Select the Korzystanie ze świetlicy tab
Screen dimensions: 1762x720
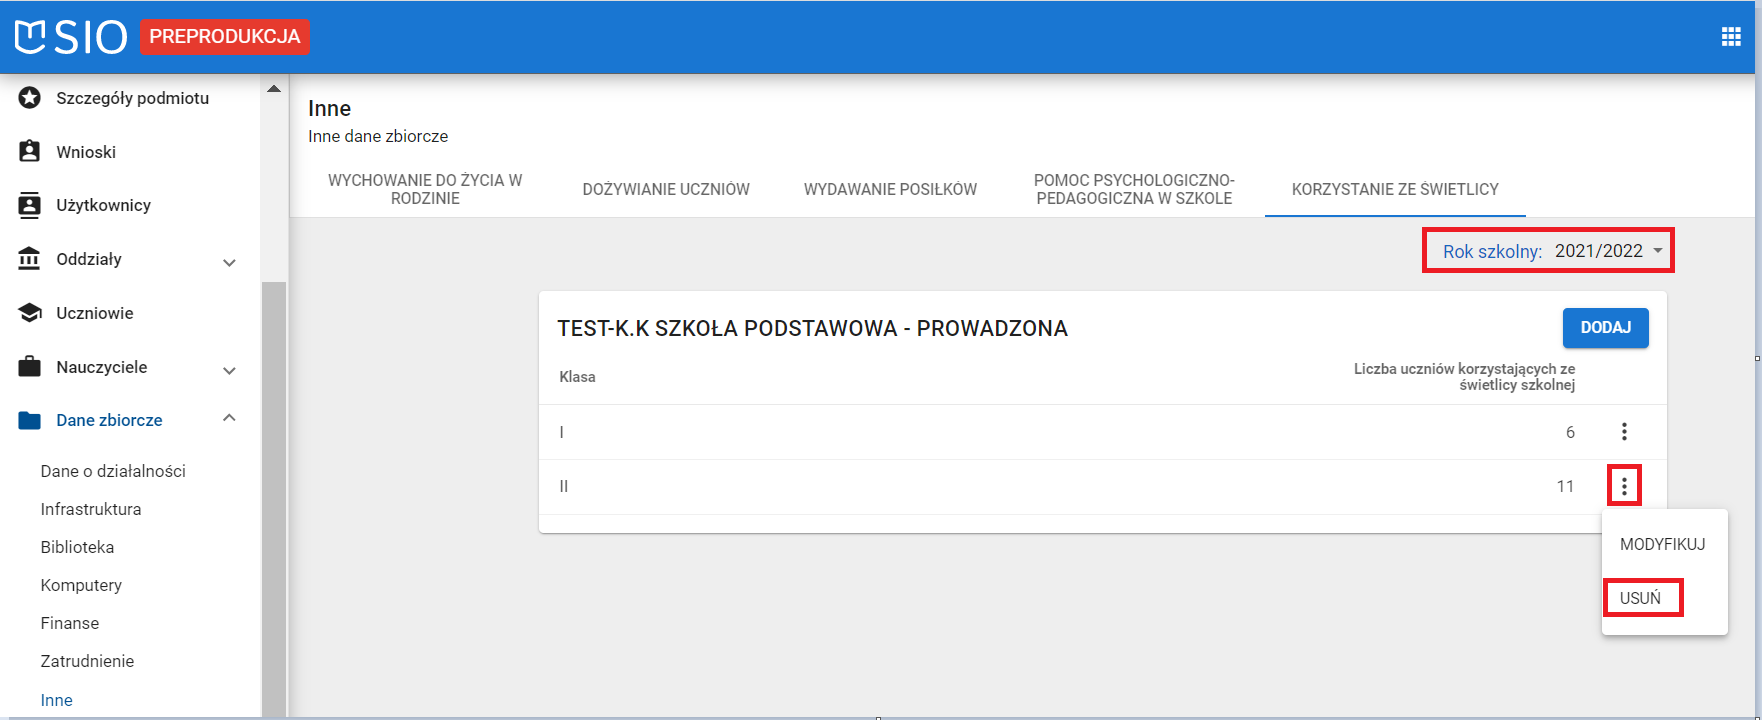(x=1395, y=189)
